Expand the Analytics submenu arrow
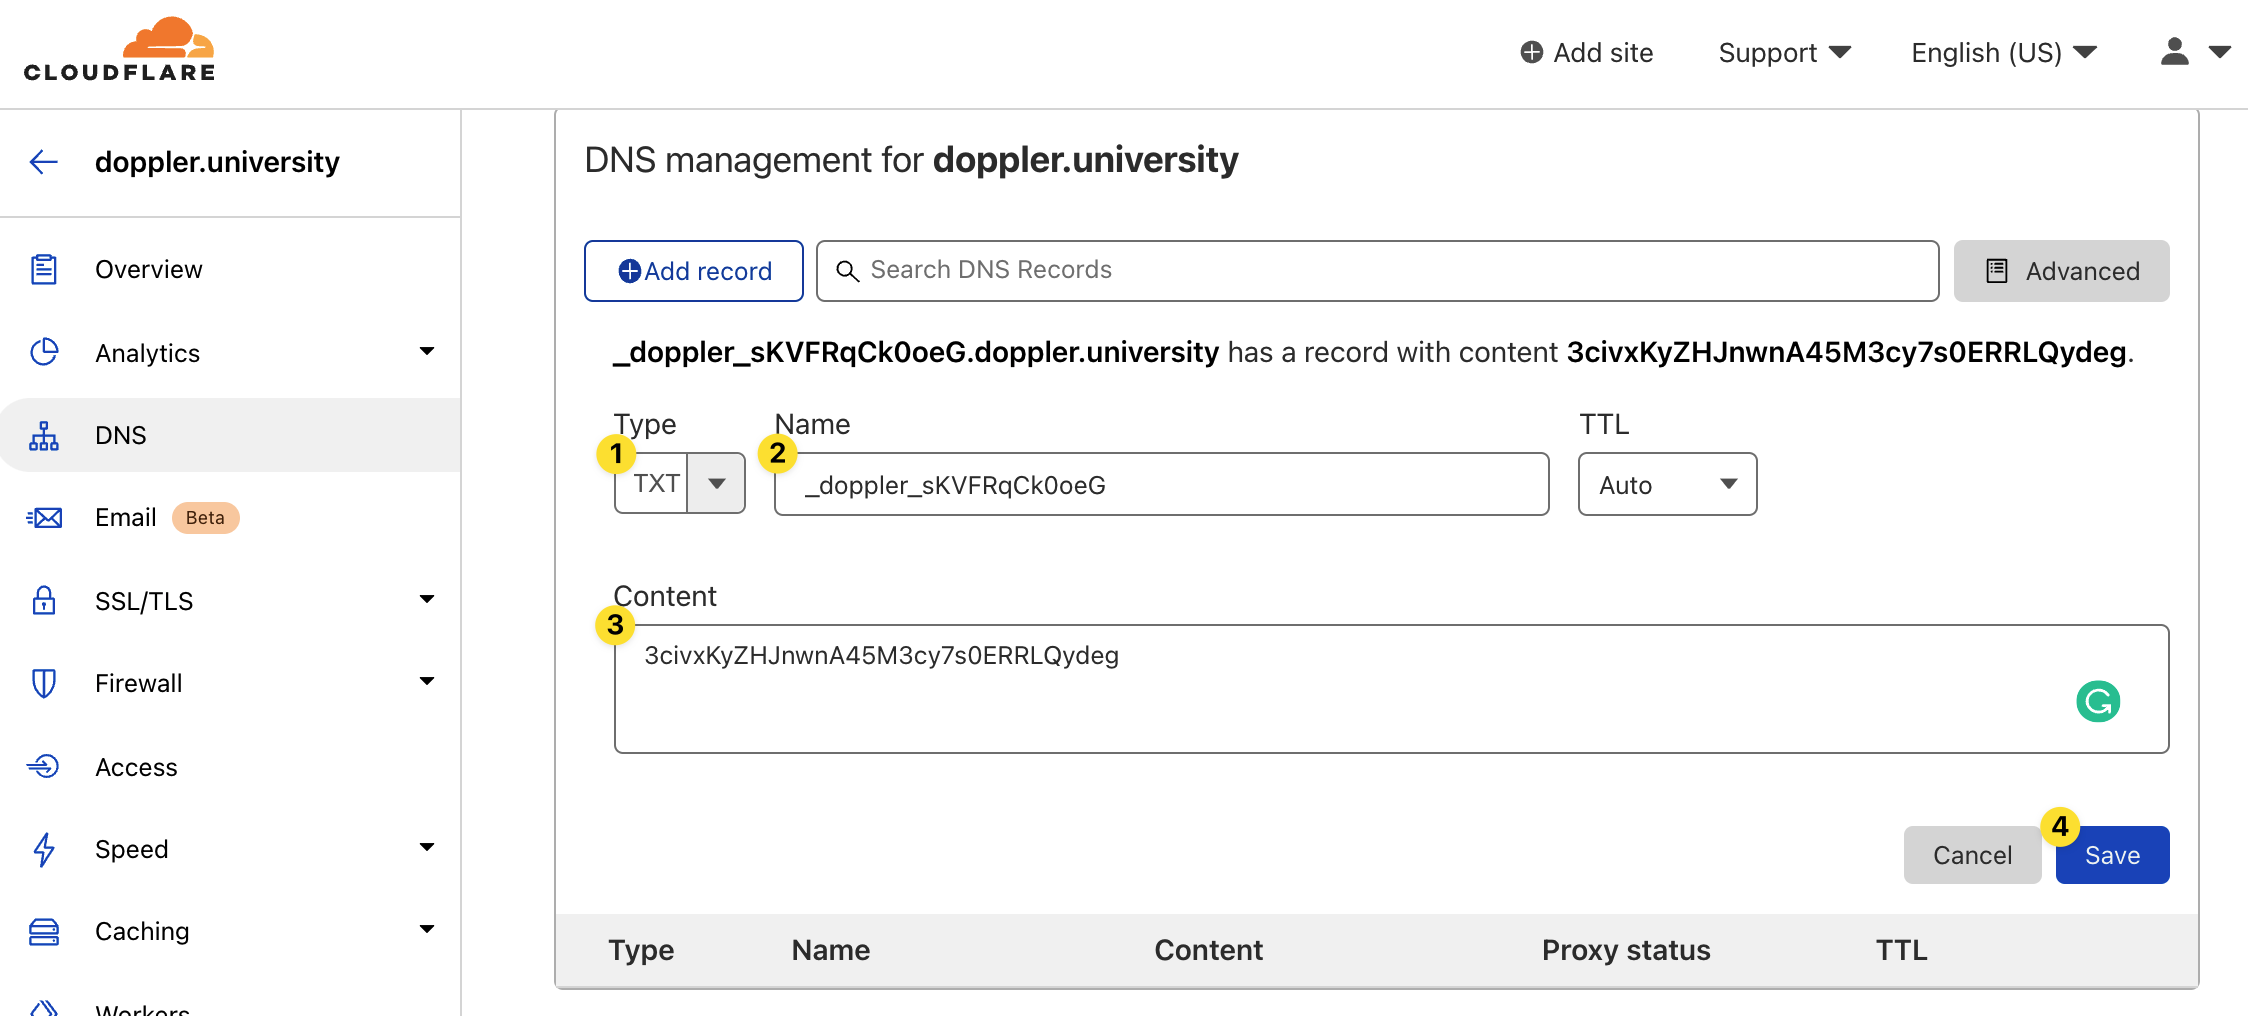 coord(427,351)
